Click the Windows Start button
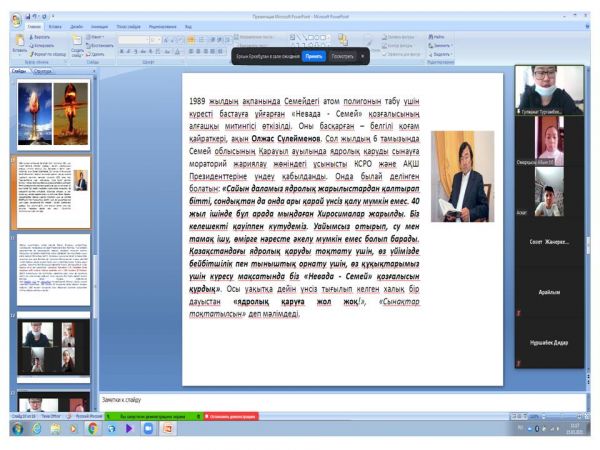Screen dimensions: 600x450 (16, 428)
